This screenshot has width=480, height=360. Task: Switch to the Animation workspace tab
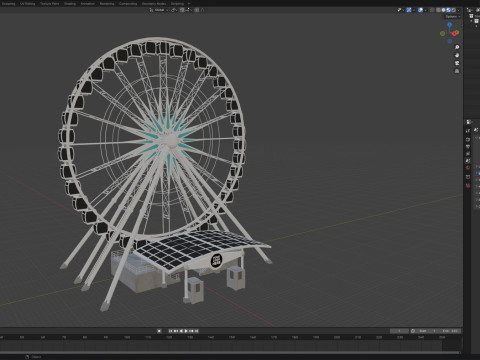88,4
